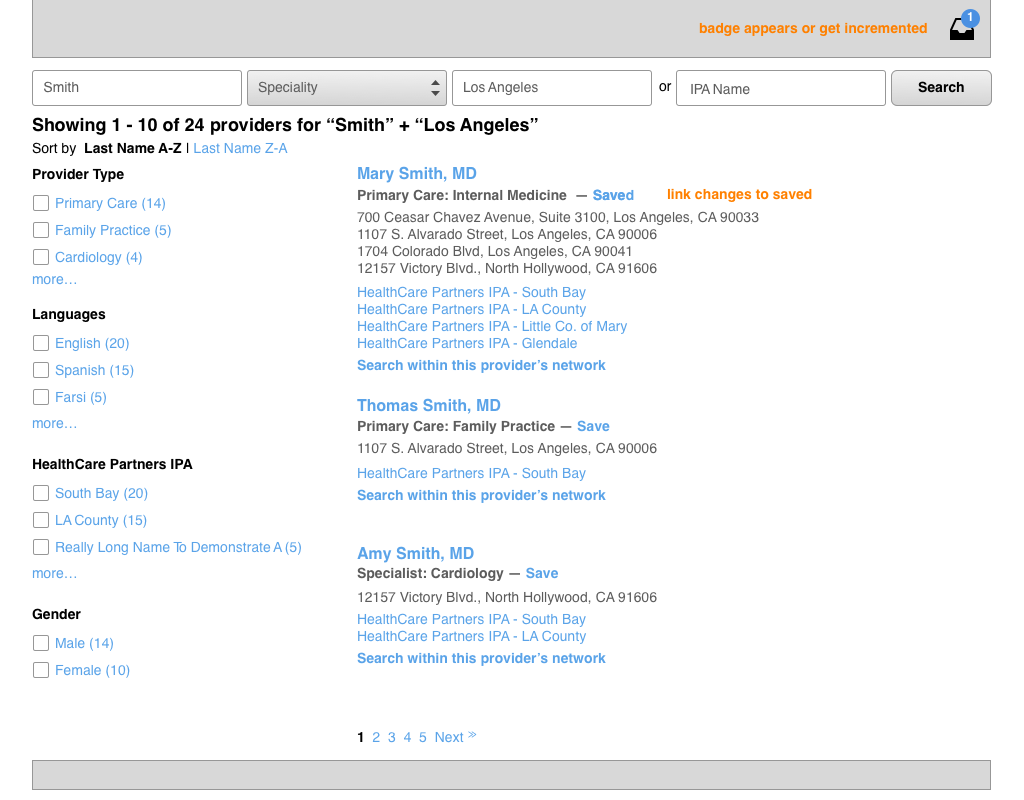Enable the Spanish language filter

pyautogui.click(x=41, y=370)
